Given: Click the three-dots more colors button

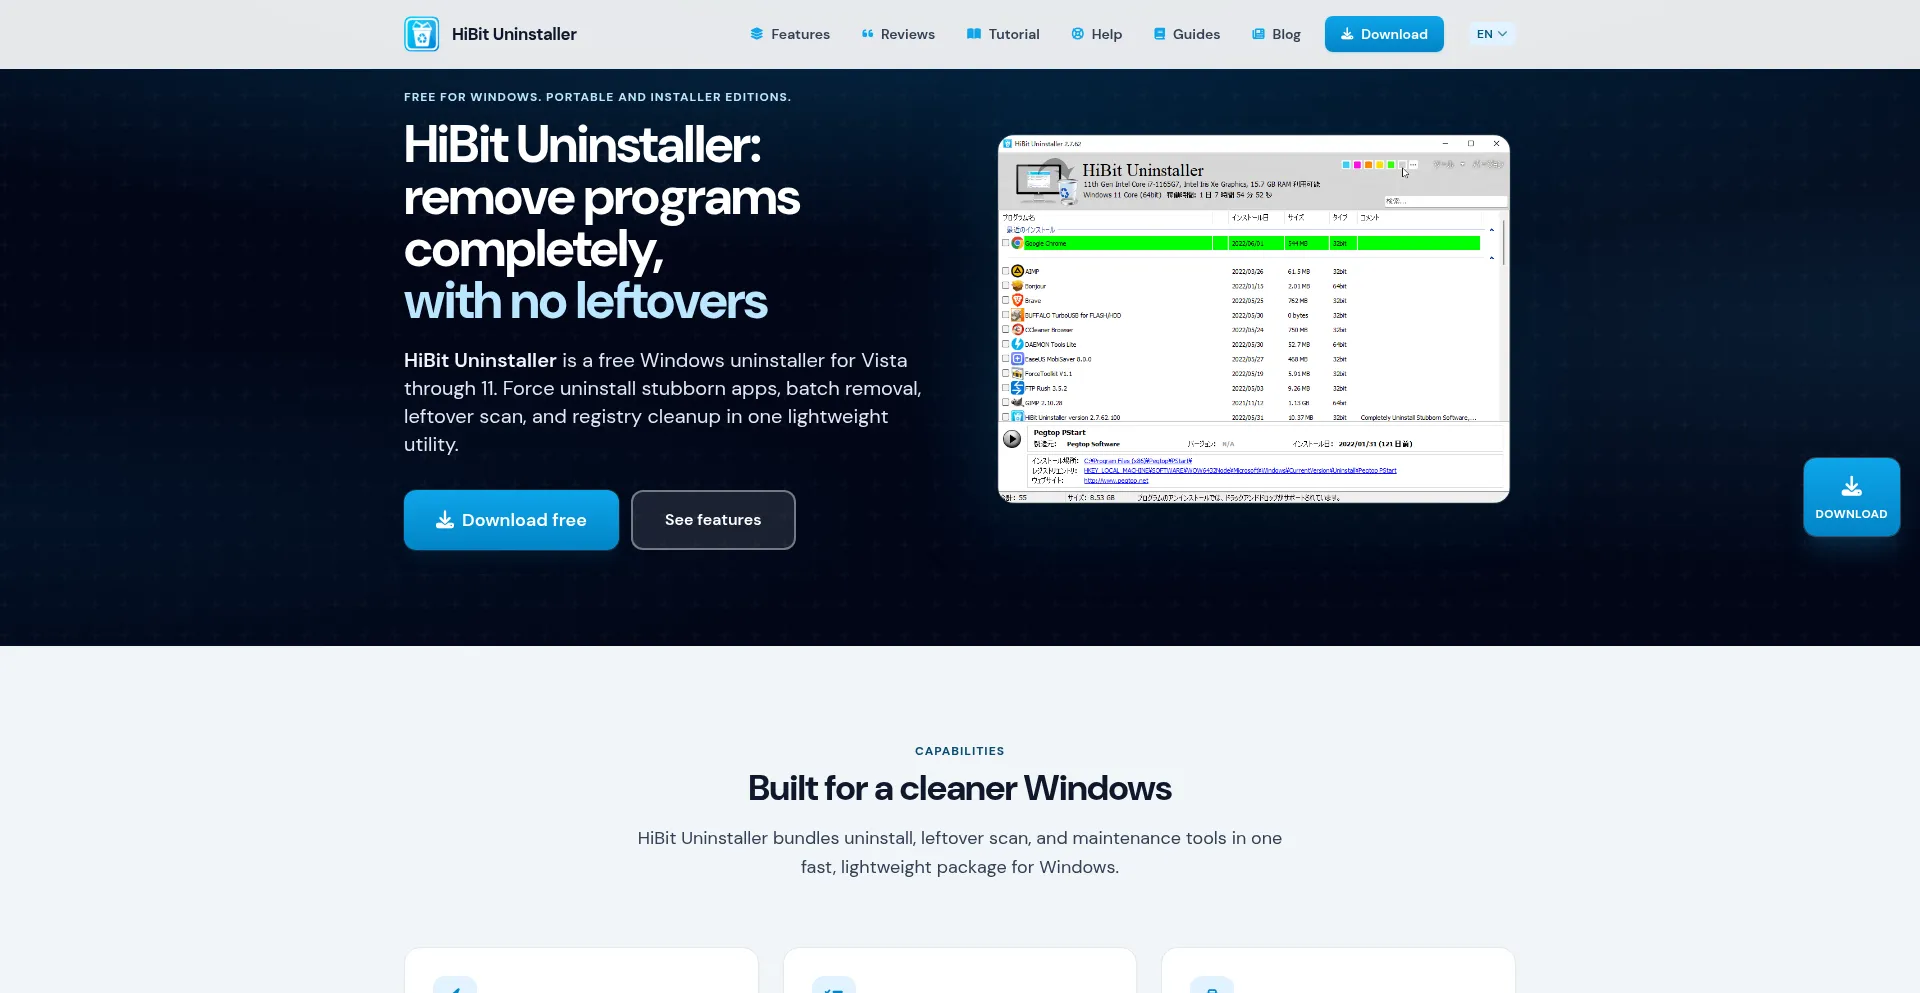Looking at the screenshot, I should 1413,165.
